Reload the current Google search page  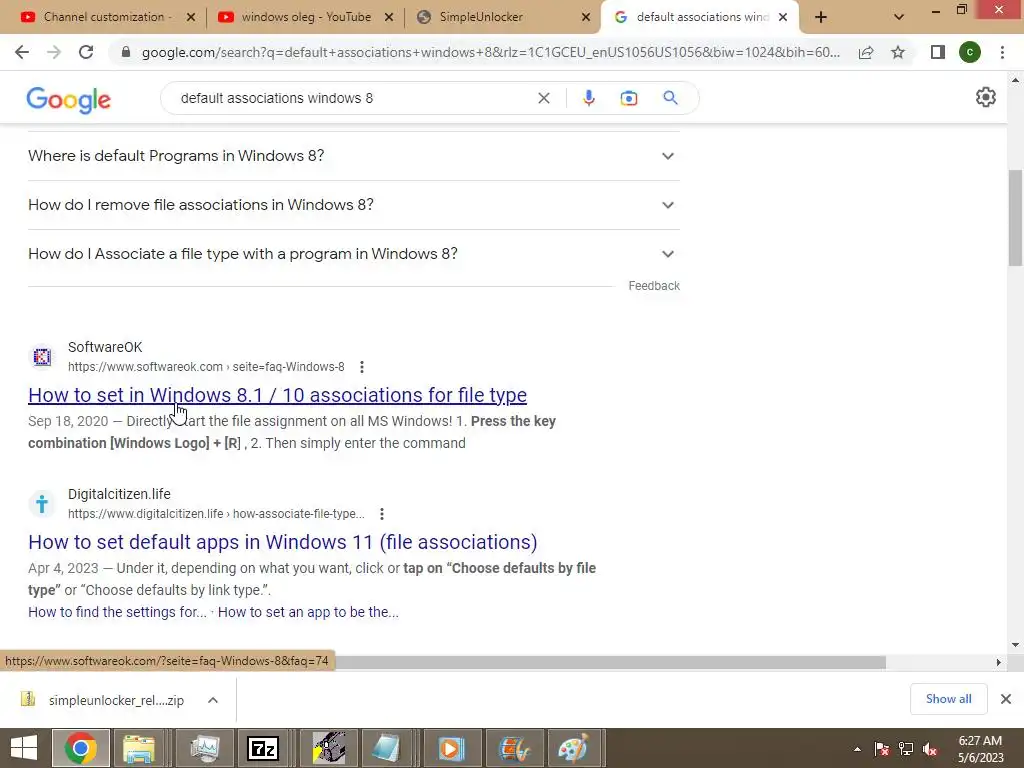click(86, 52)
